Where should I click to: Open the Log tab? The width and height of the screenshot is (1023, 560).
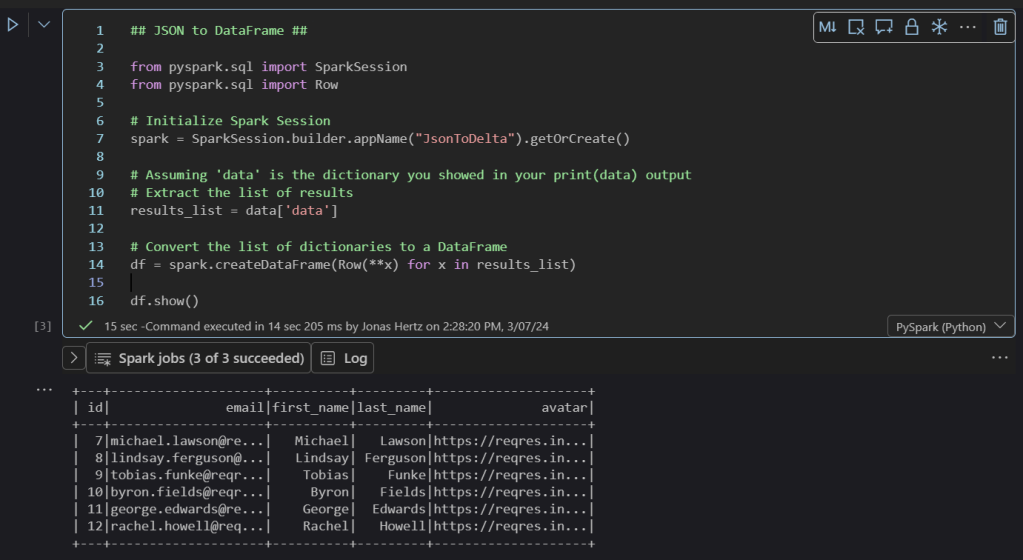(x=343, y=358)
